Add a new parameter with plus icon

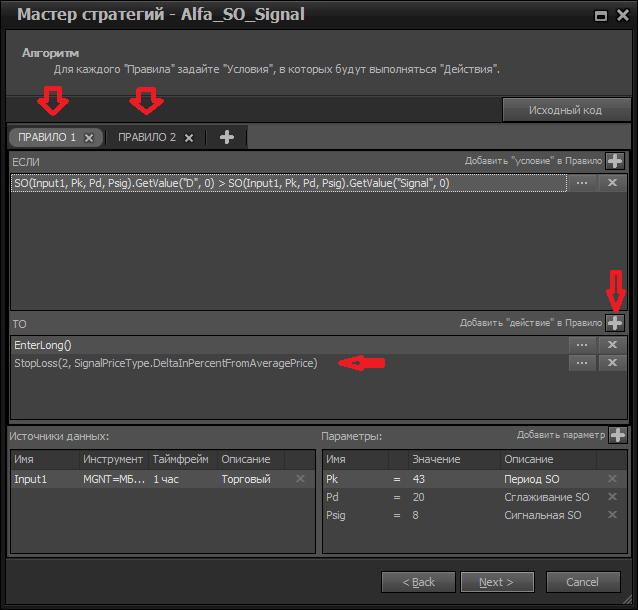pyautogui.click(x=617, y=435)
